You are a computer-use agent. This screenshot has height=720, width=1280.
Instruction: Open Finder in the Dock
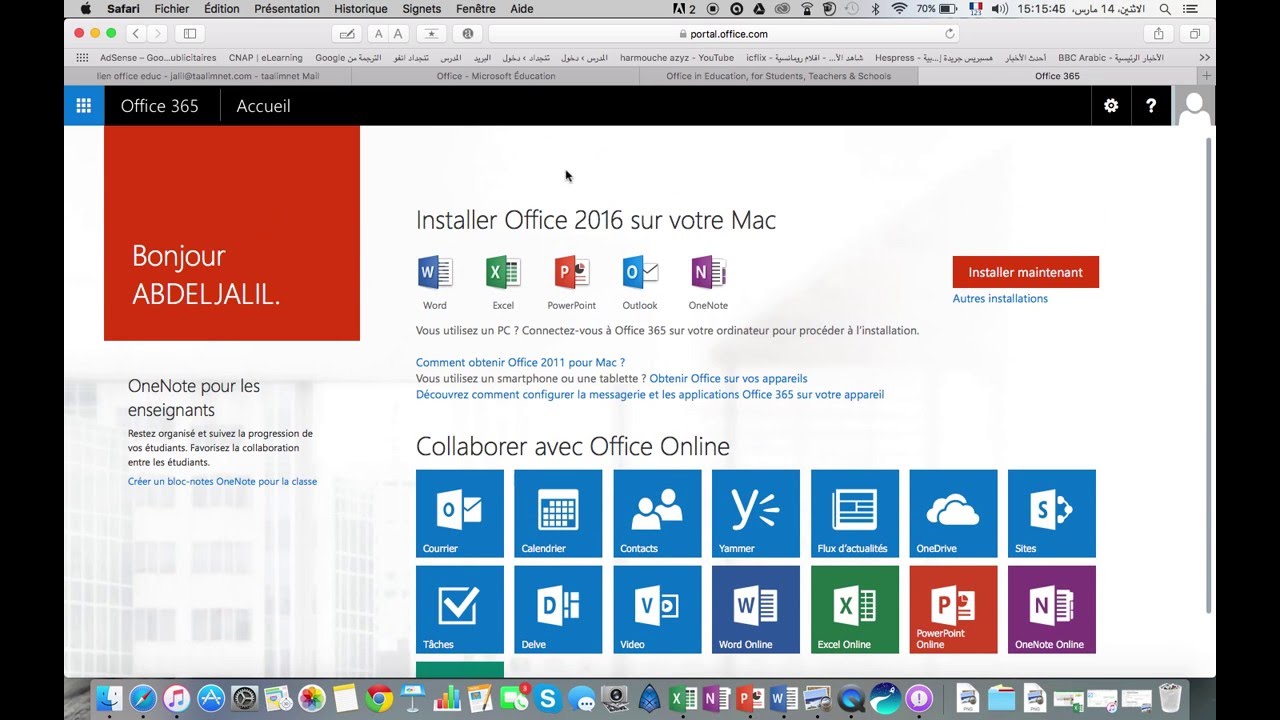pos(111,699)
